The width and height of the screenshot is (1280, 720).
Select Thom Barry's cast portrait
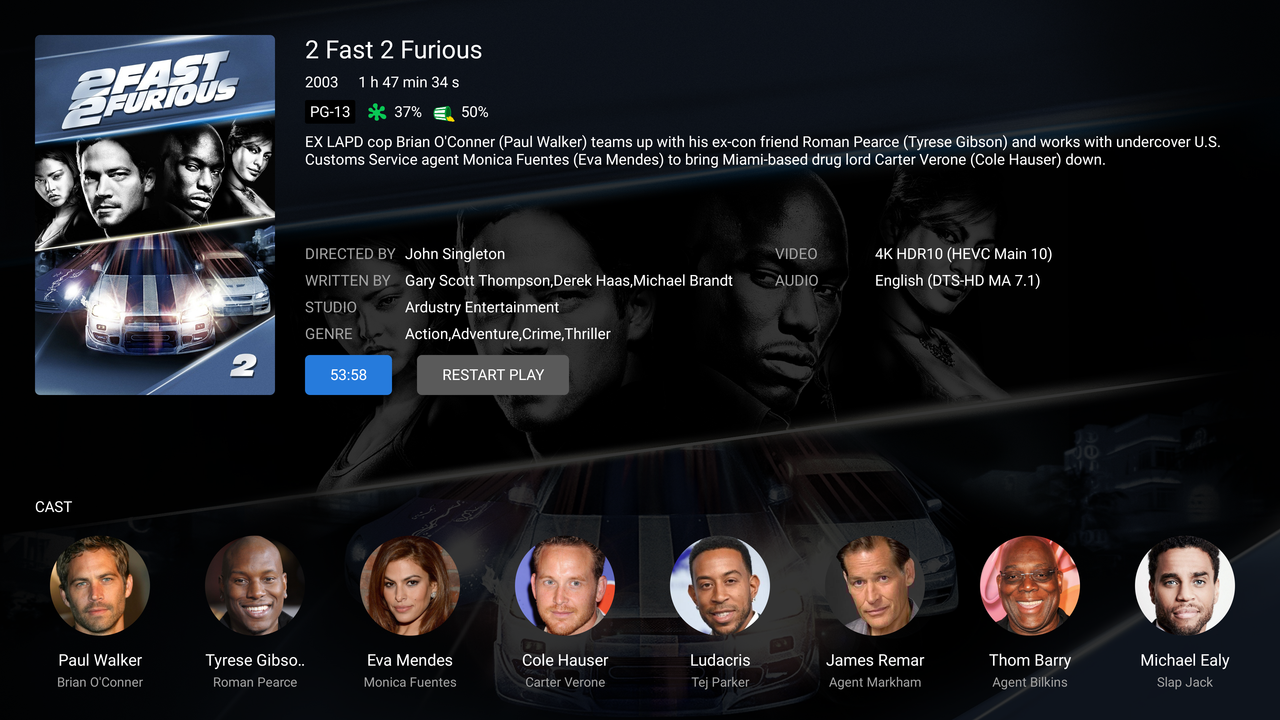coord(1030,586)
